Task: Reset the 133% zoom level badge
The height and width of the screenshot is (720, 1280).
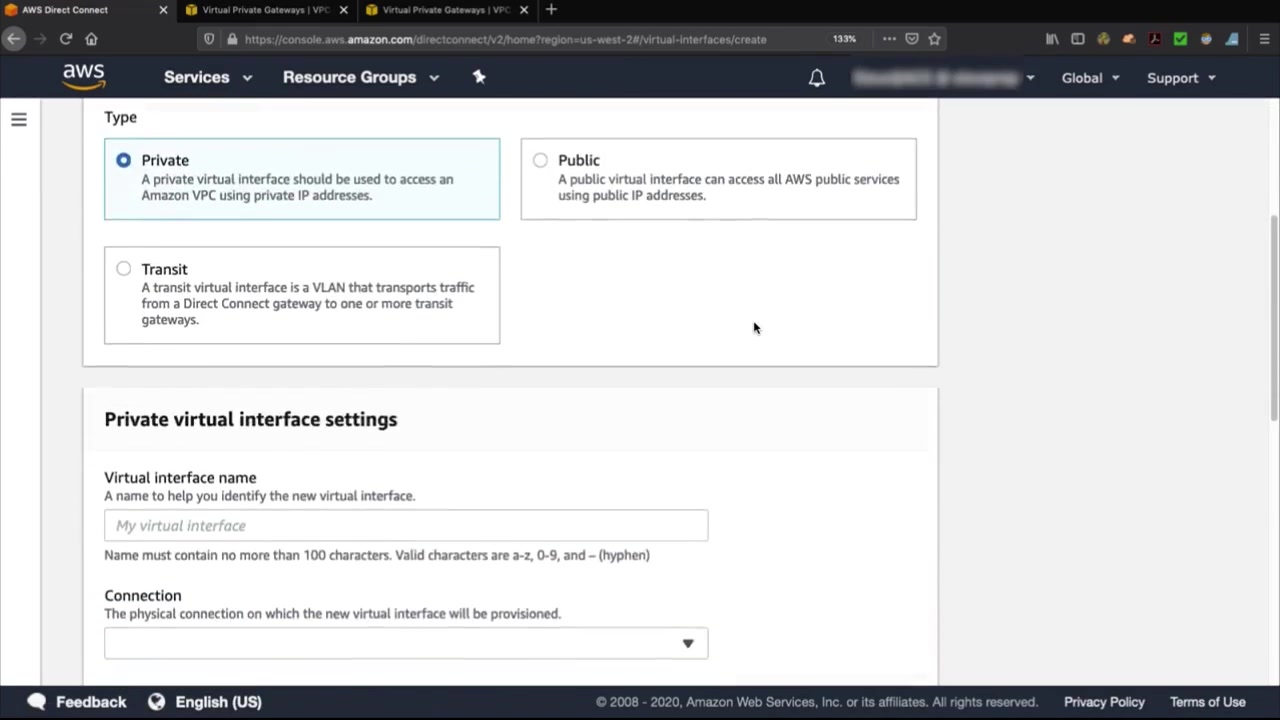Action: click(x=844, y=39)
